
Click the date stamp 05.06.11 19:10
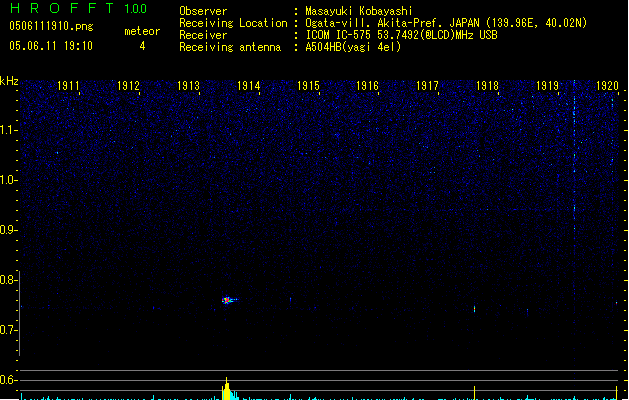pos(51,46)
